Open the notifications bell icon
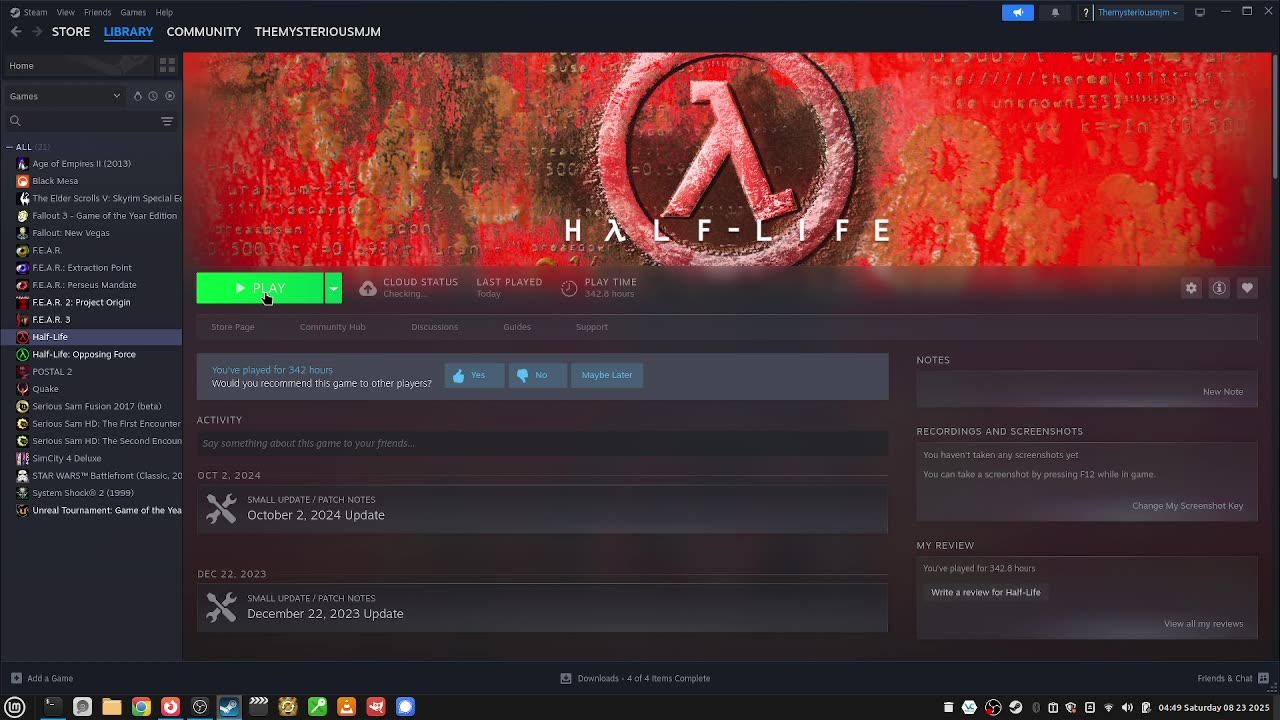Image resolution: width=1280 pixels, height=720 pixels. (x=1055, y=12)
